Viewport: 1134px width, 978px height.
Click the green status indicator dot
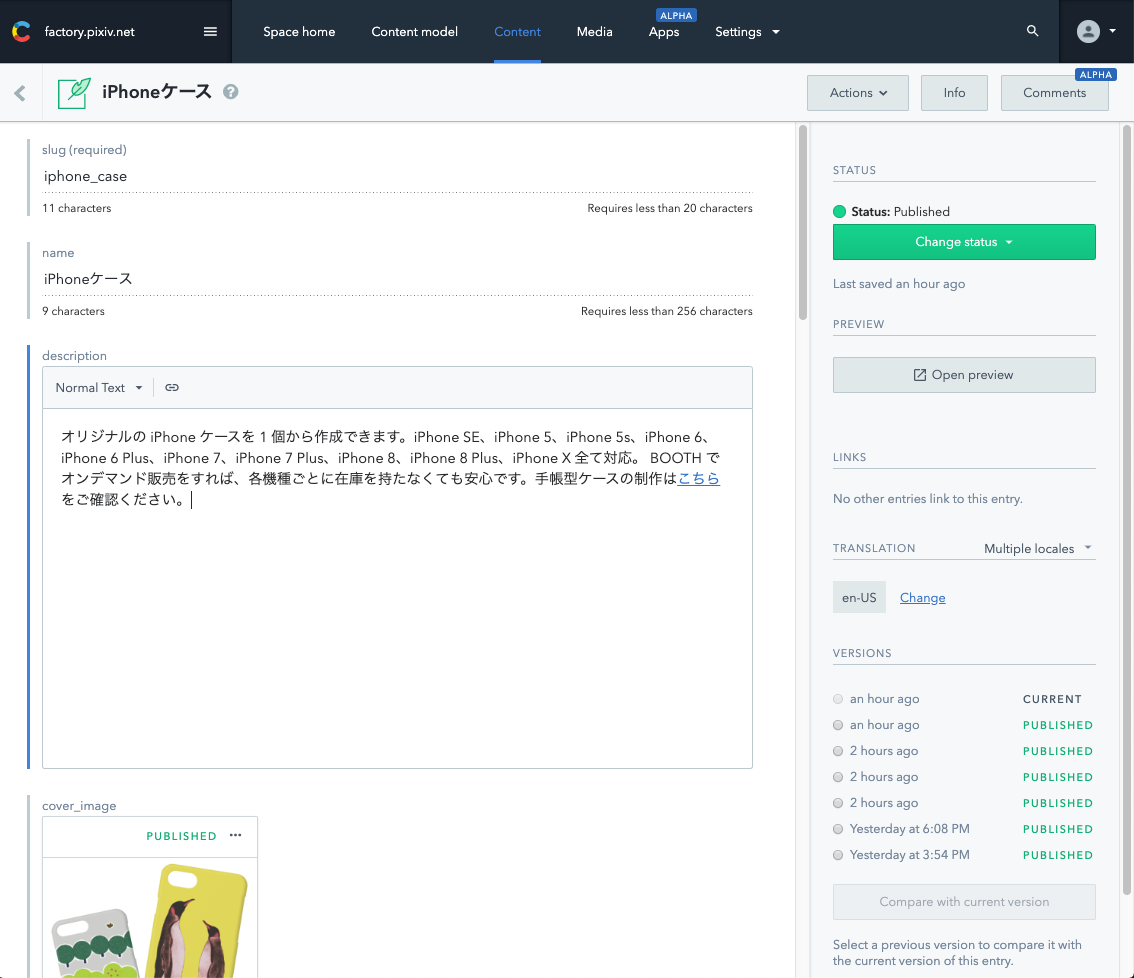[x=840, y=211]
